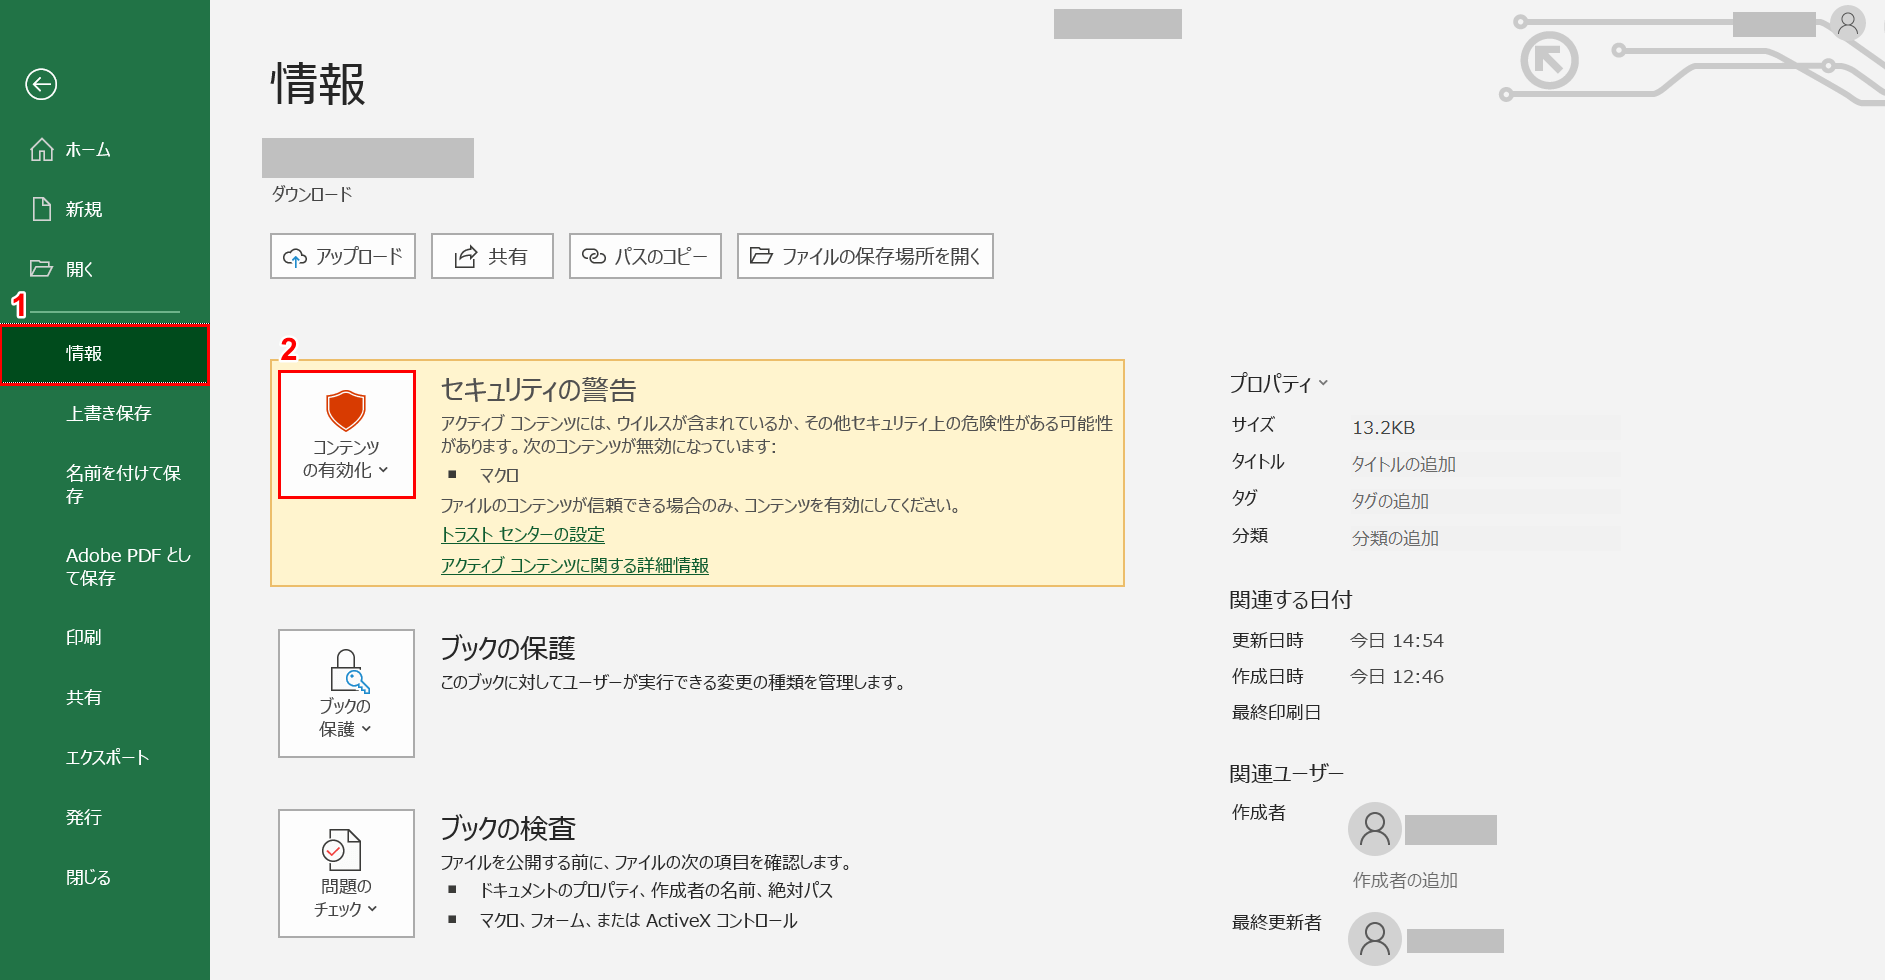Image resolution: width=1885 pixels, height=980 pixels.
Task: Open アクティブ コンテンツに関する詳細情報 link
Action: [574, 565]
